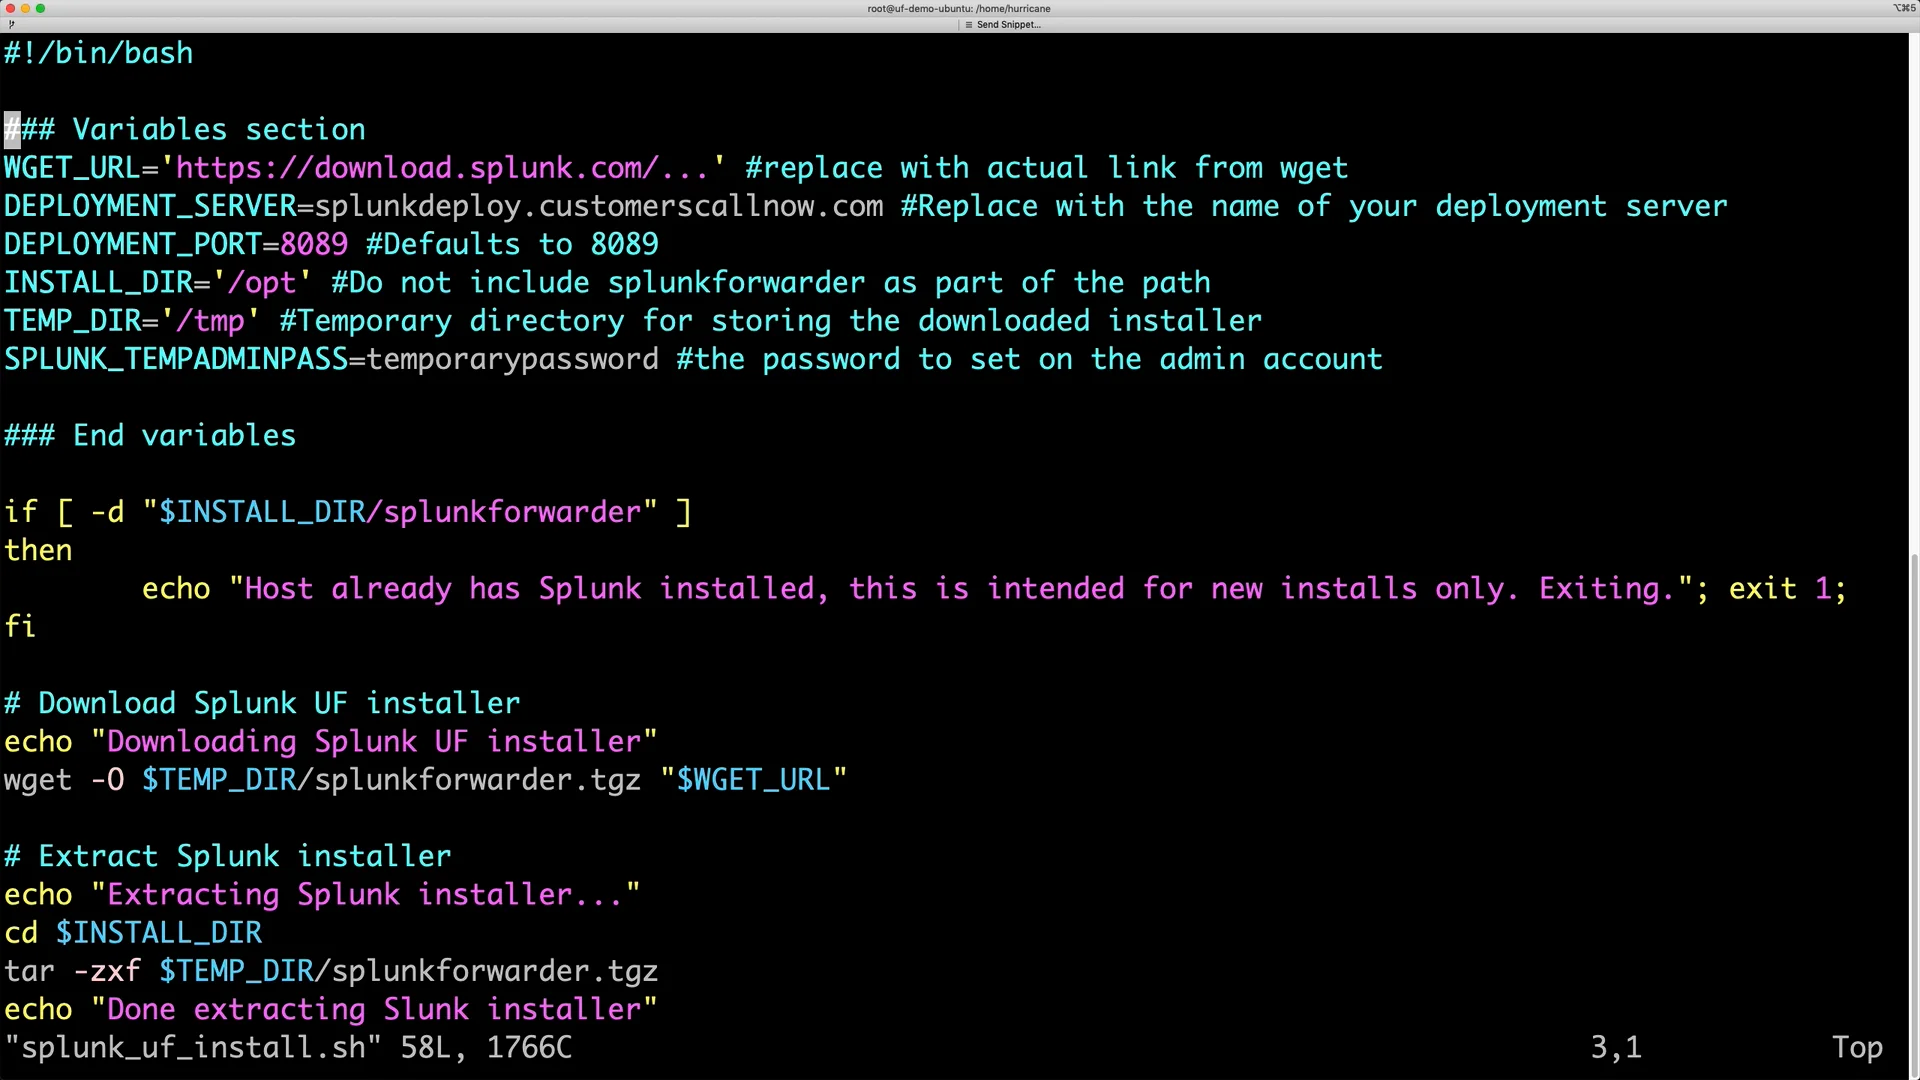Click the splunk_uf_install.sh filename in status line
This screenshot has height=1080, width=1920.
(193, 1047)
